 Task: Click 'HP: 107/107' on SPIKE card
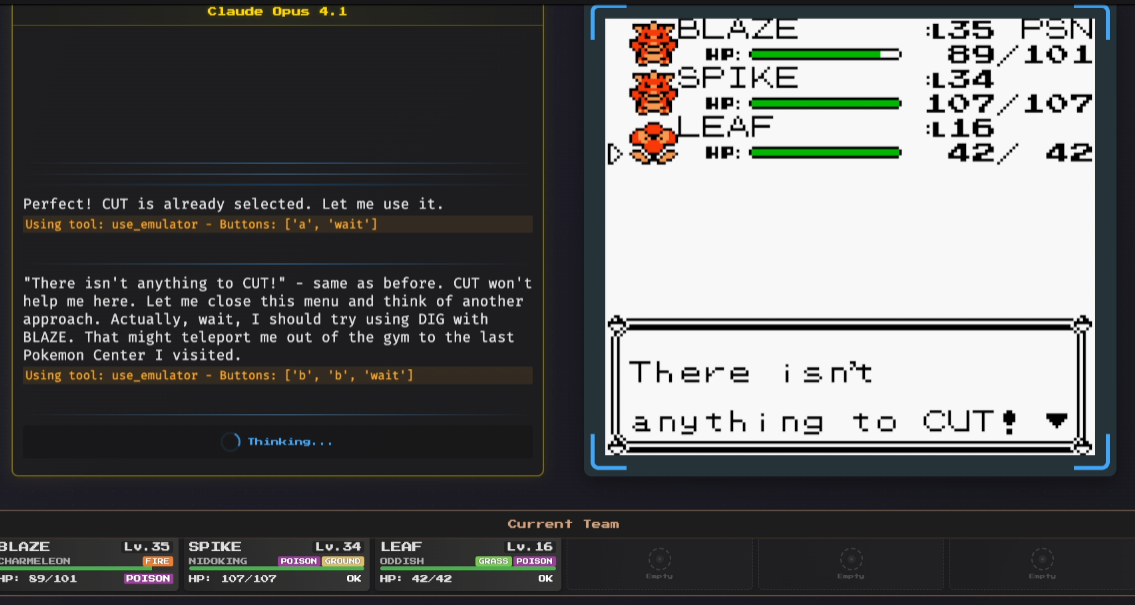(x=232, y=579)
